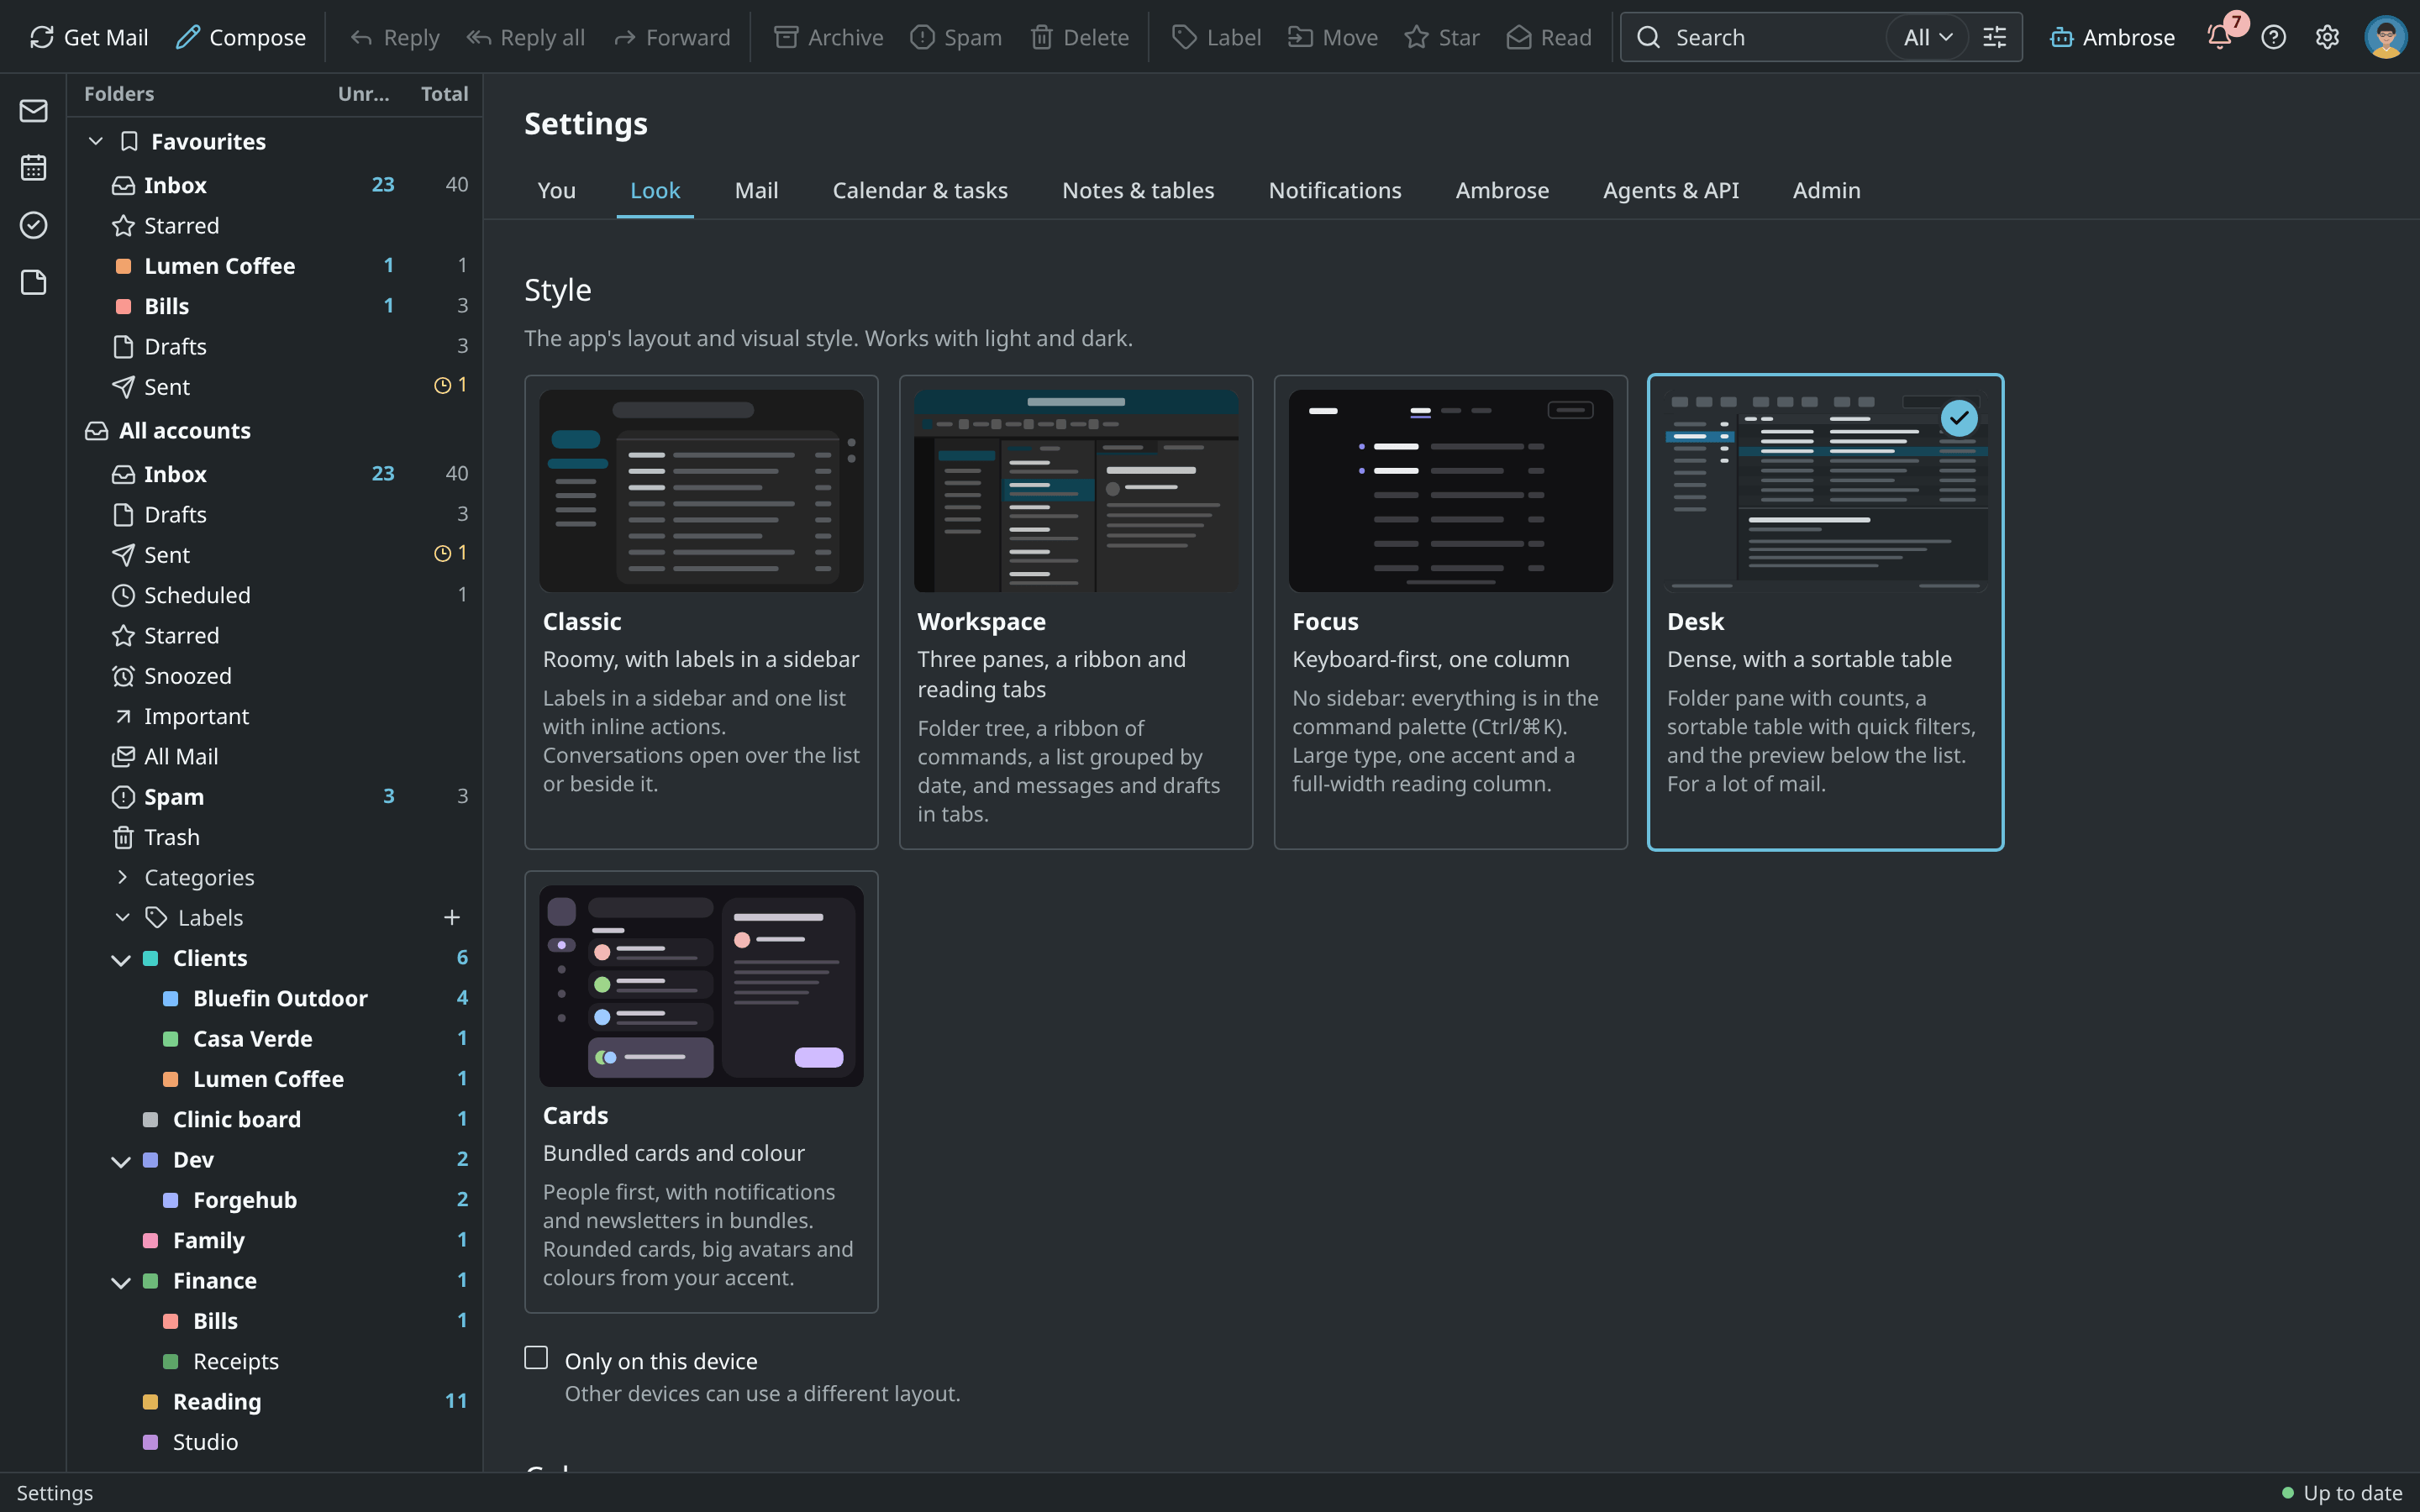2420x1512 pixels.
Task: Open Inbox under Favourites
Action: pyautogui.click(x=276, y=185)
